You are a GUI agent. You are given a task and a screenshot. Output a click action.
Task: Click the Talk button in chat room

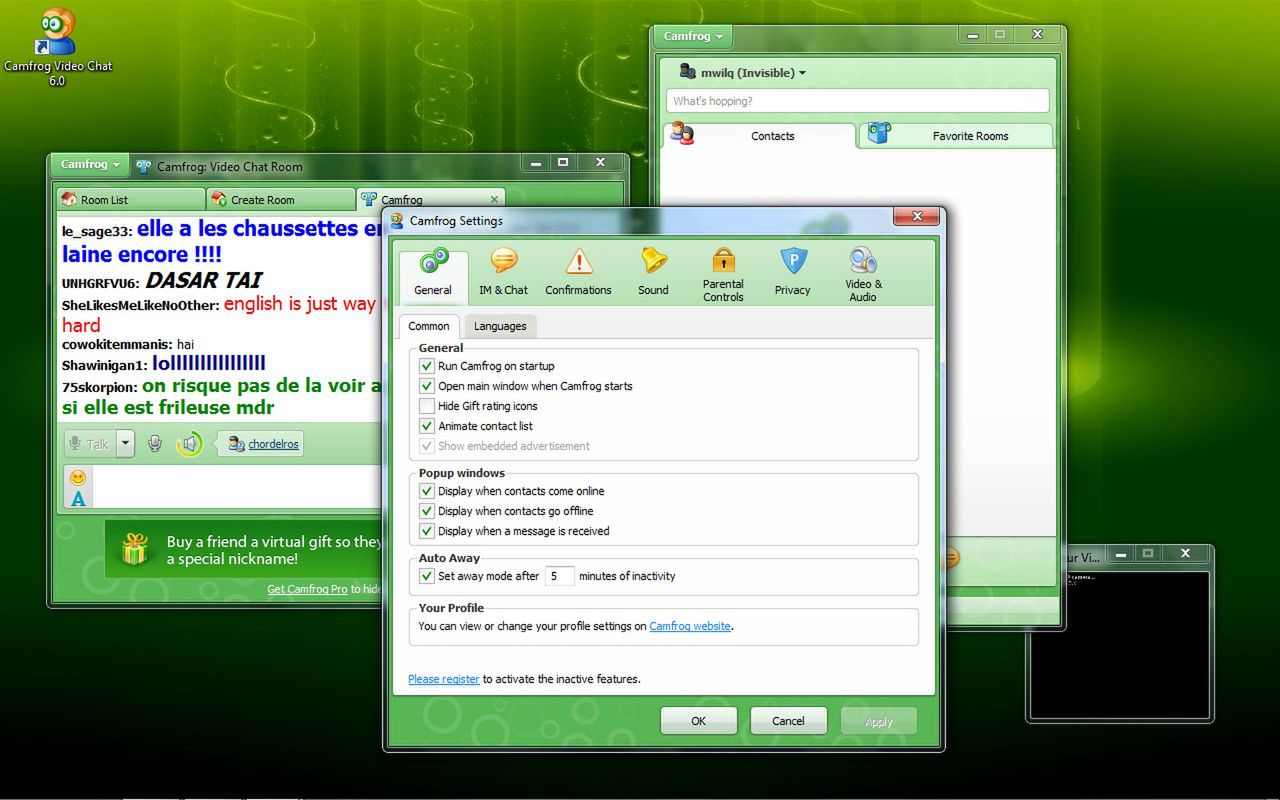pos(90,444)
